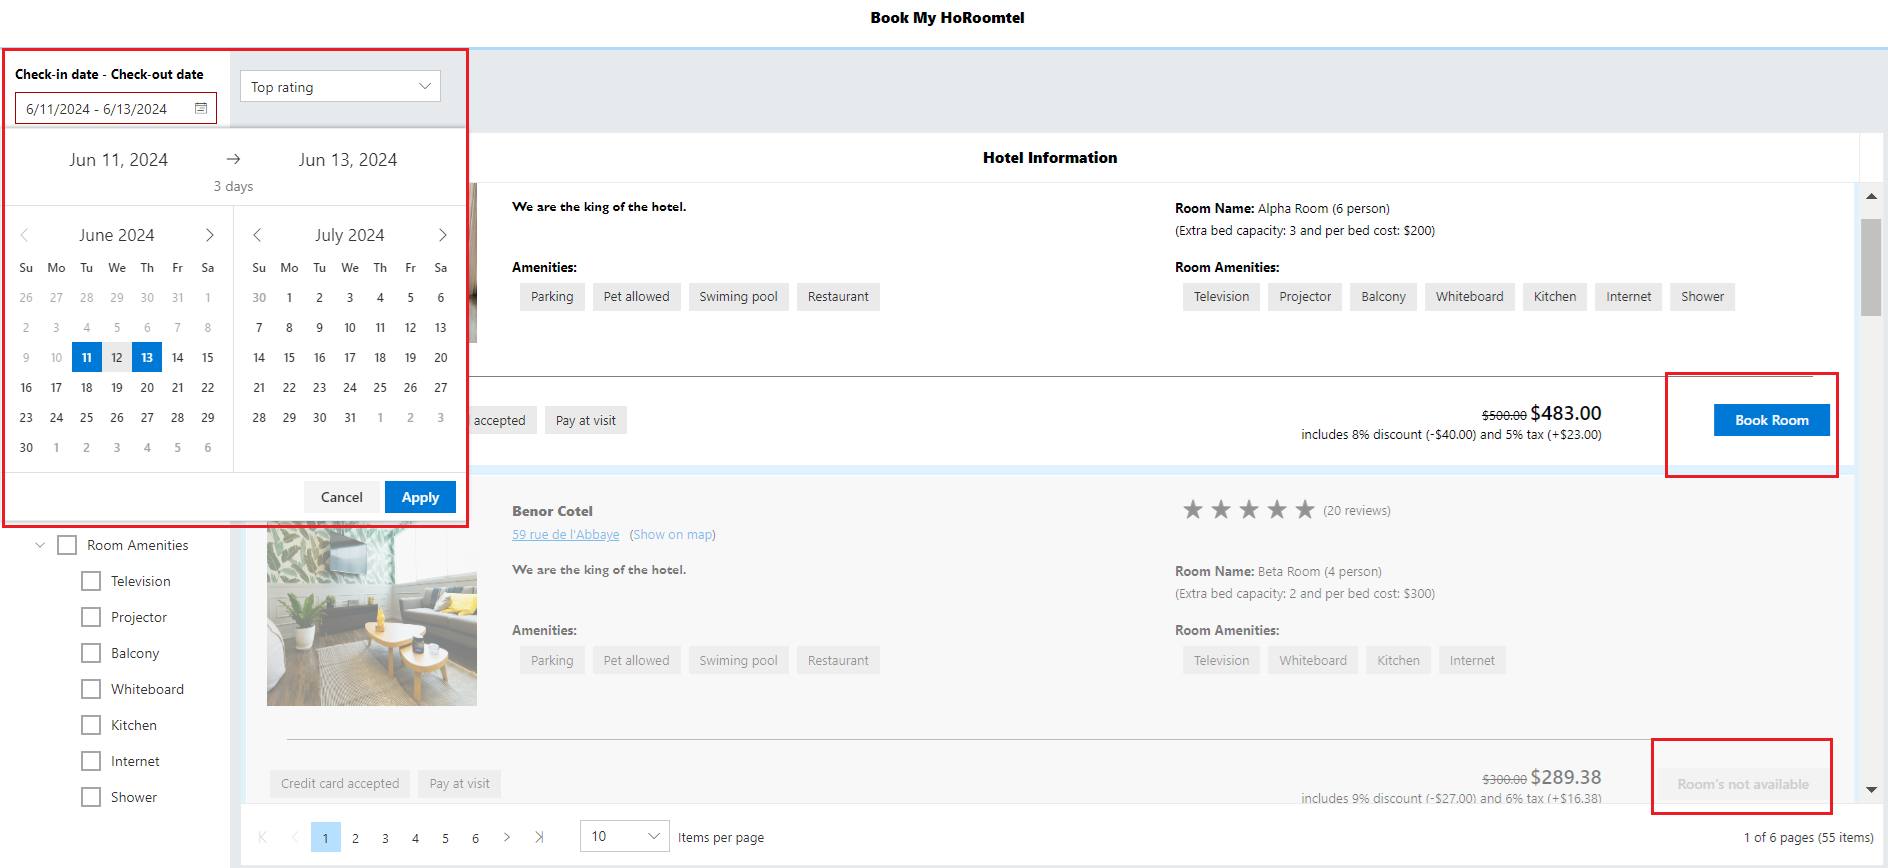Image resolution: width=1888 pixels, height=868 pixels.
Task: Collapse the Room Amenities tree section
Action: point(40,545)
